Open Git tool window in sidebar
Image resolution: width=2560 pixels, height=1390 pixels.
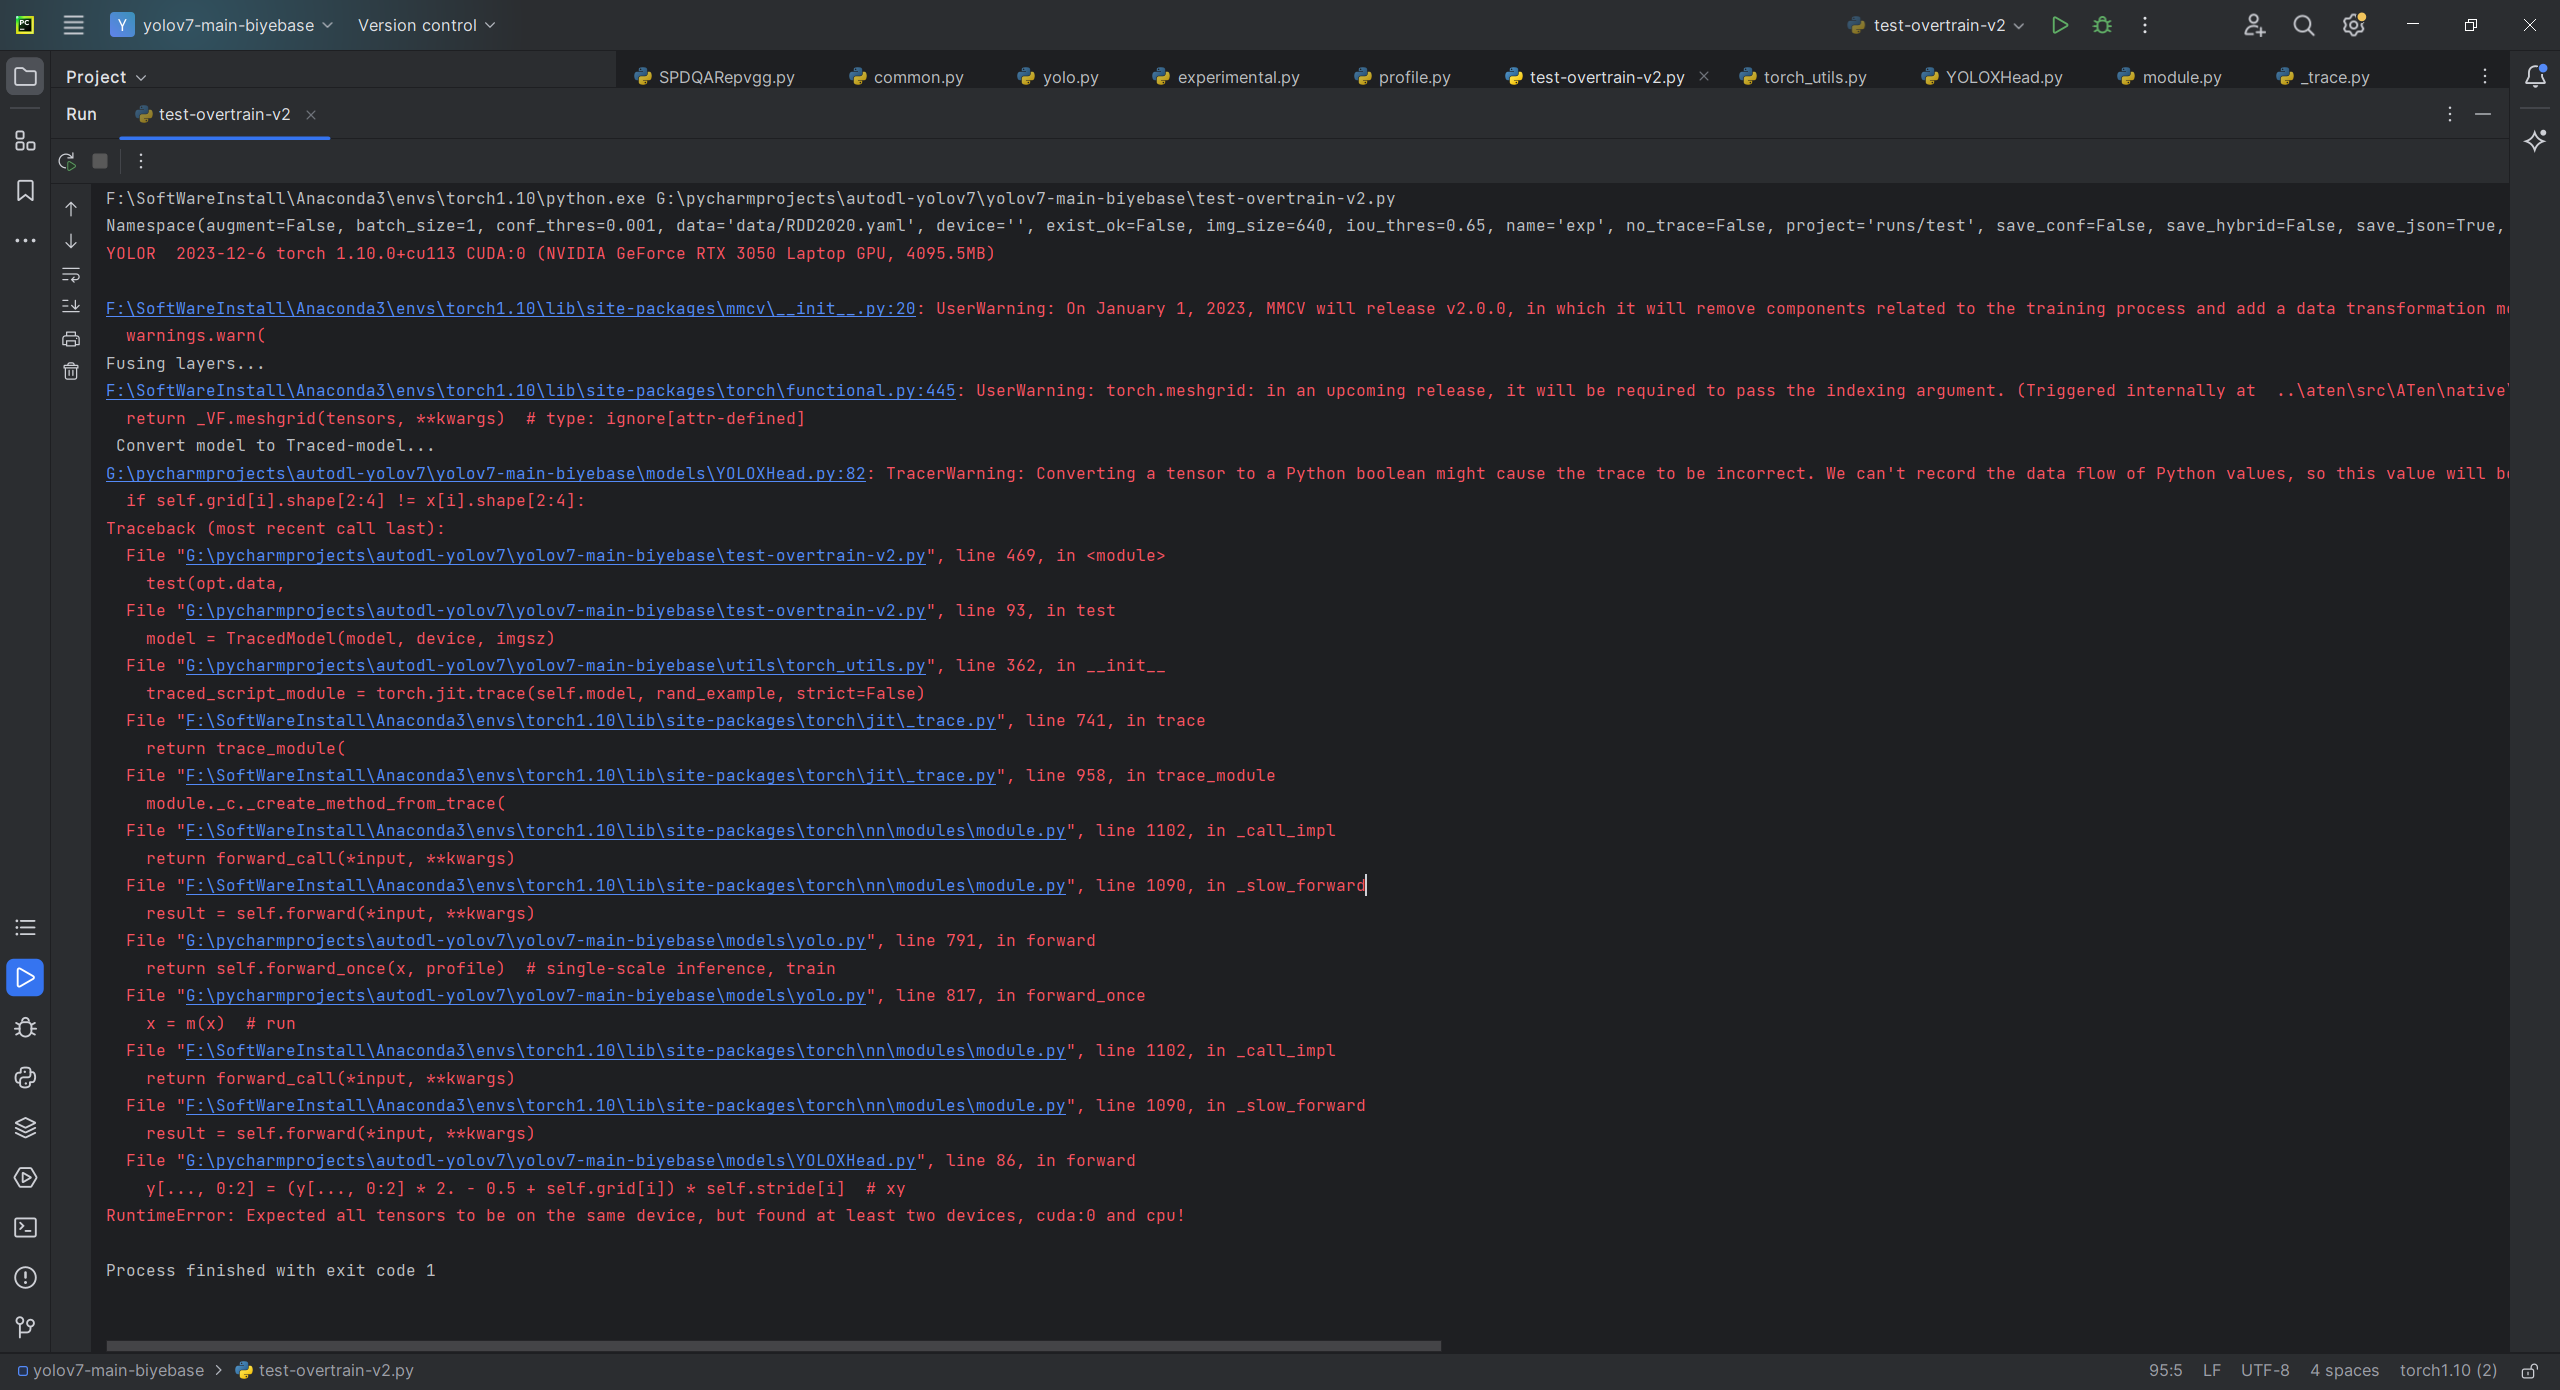26,1327
